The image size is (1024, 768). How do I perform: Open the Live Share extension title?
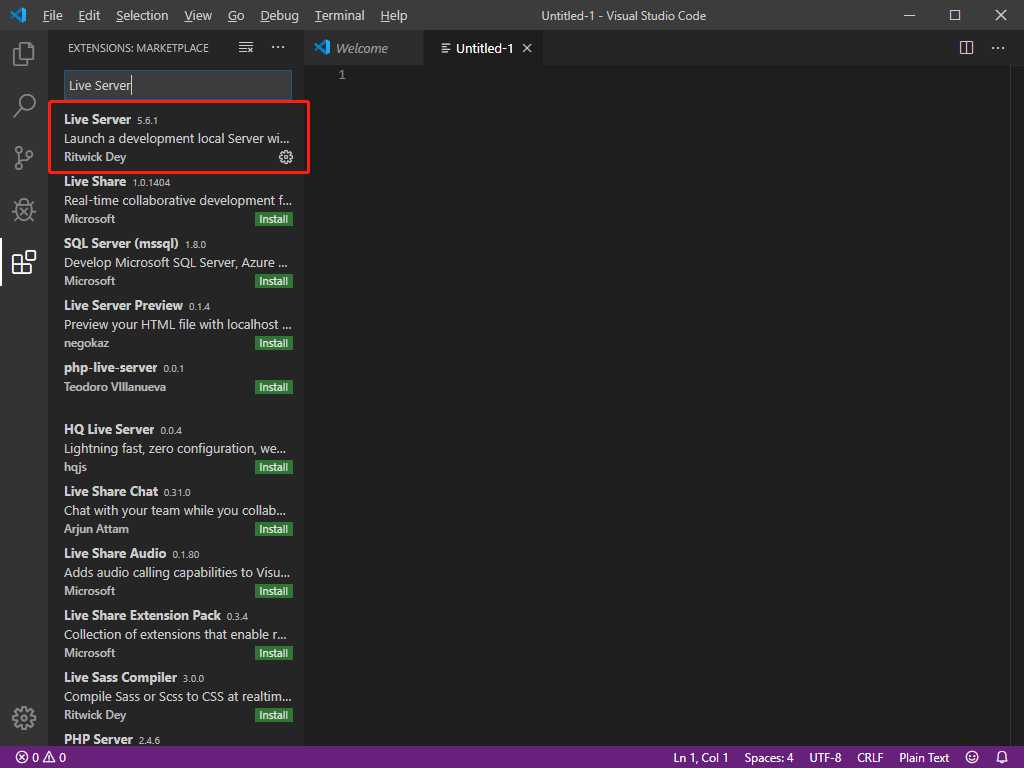click(95, 182)
